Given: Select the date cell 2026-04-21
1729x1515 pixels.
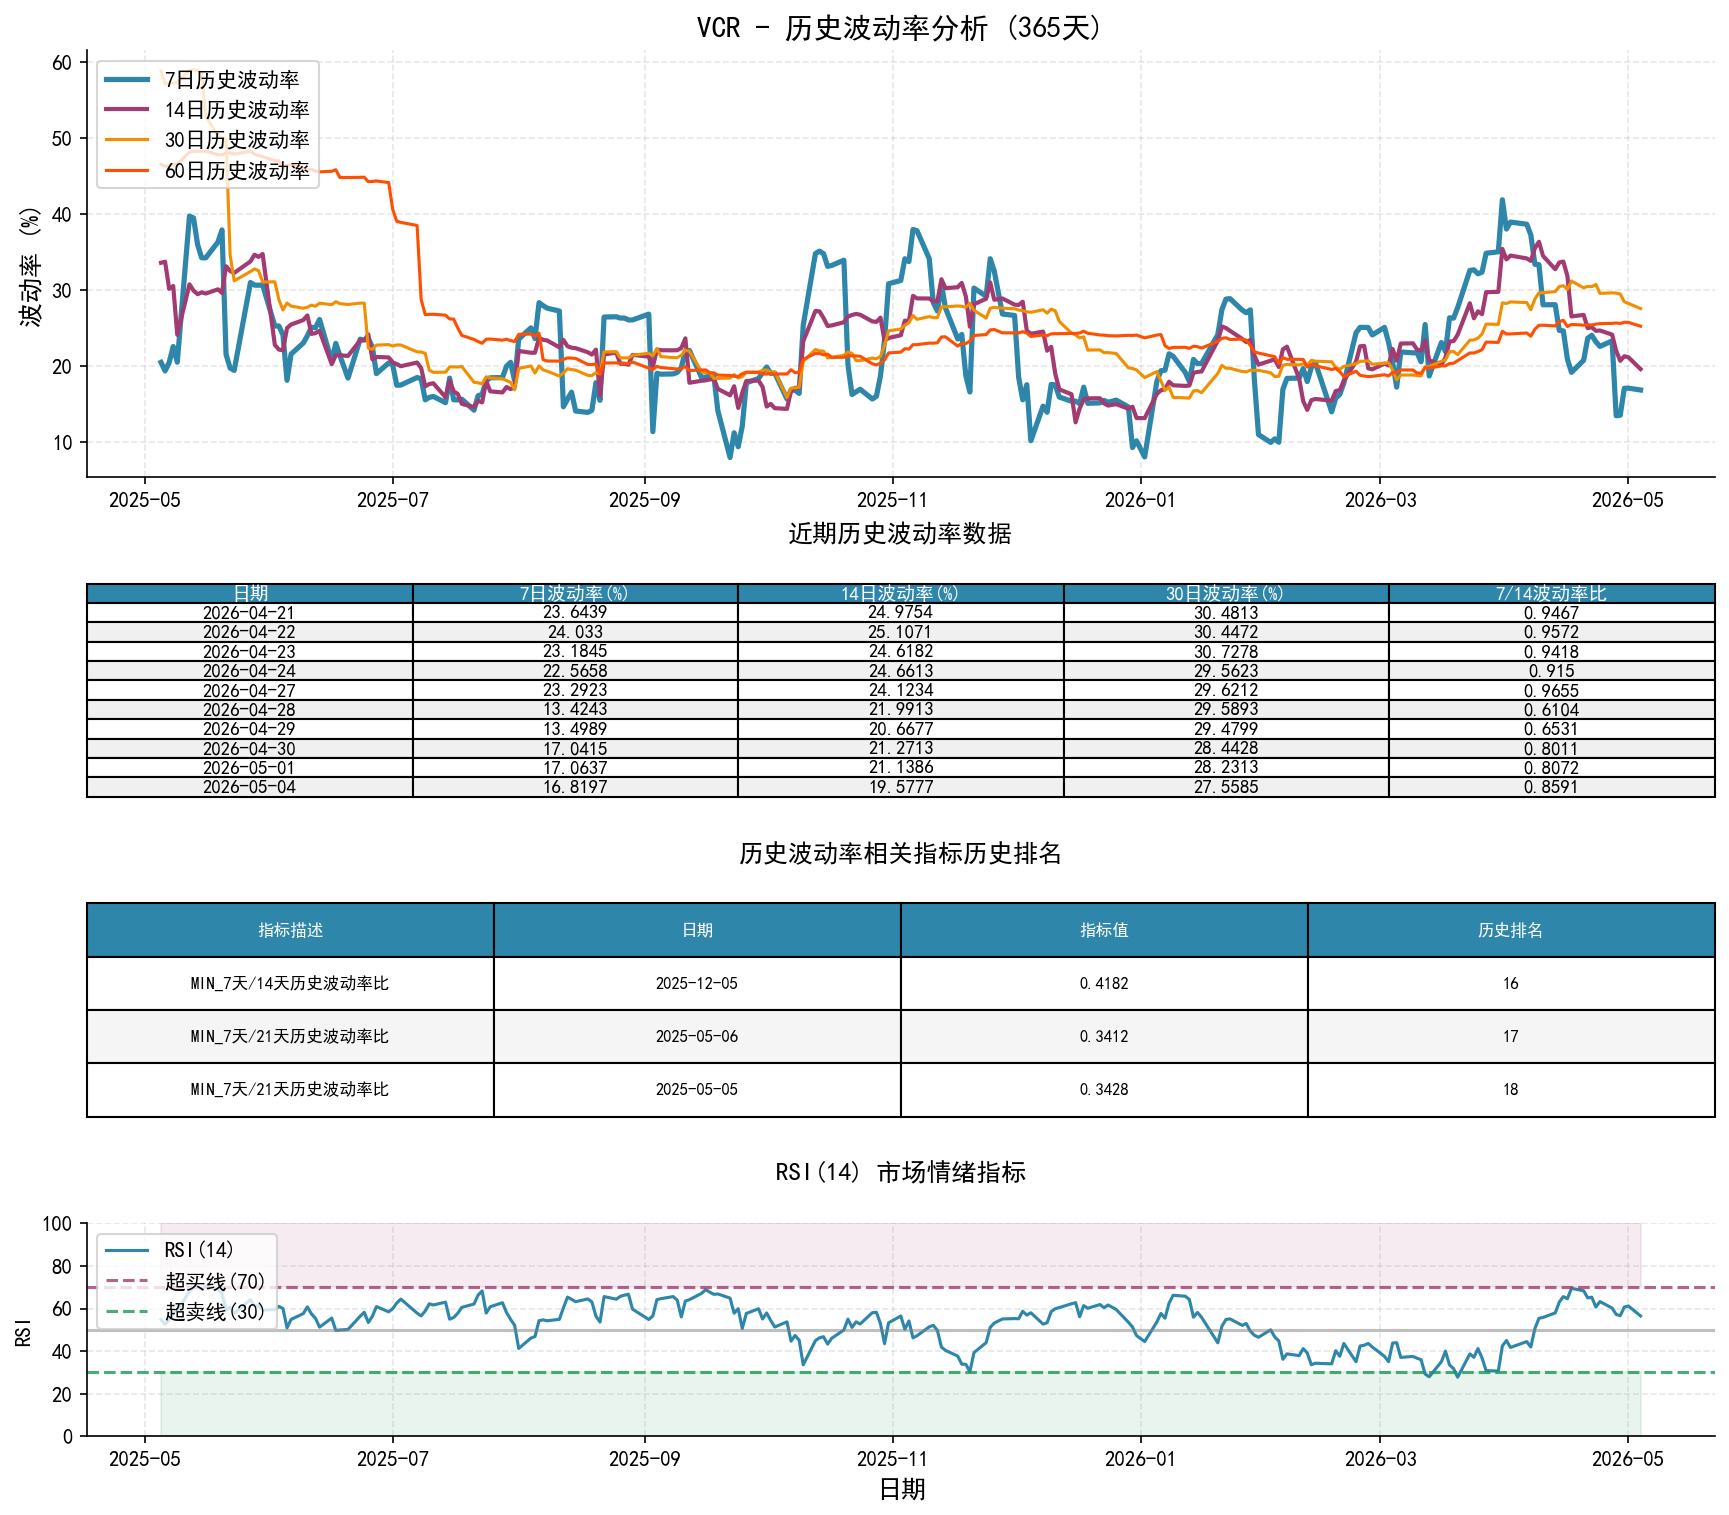Looking at the screenshot, I should click(x=249, y=612).
